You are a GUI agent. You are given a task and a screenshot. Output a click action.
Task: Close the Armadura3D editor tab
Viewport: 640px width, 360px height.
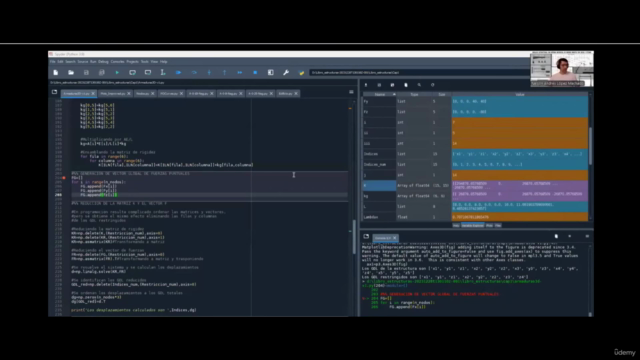click(93, 93)
